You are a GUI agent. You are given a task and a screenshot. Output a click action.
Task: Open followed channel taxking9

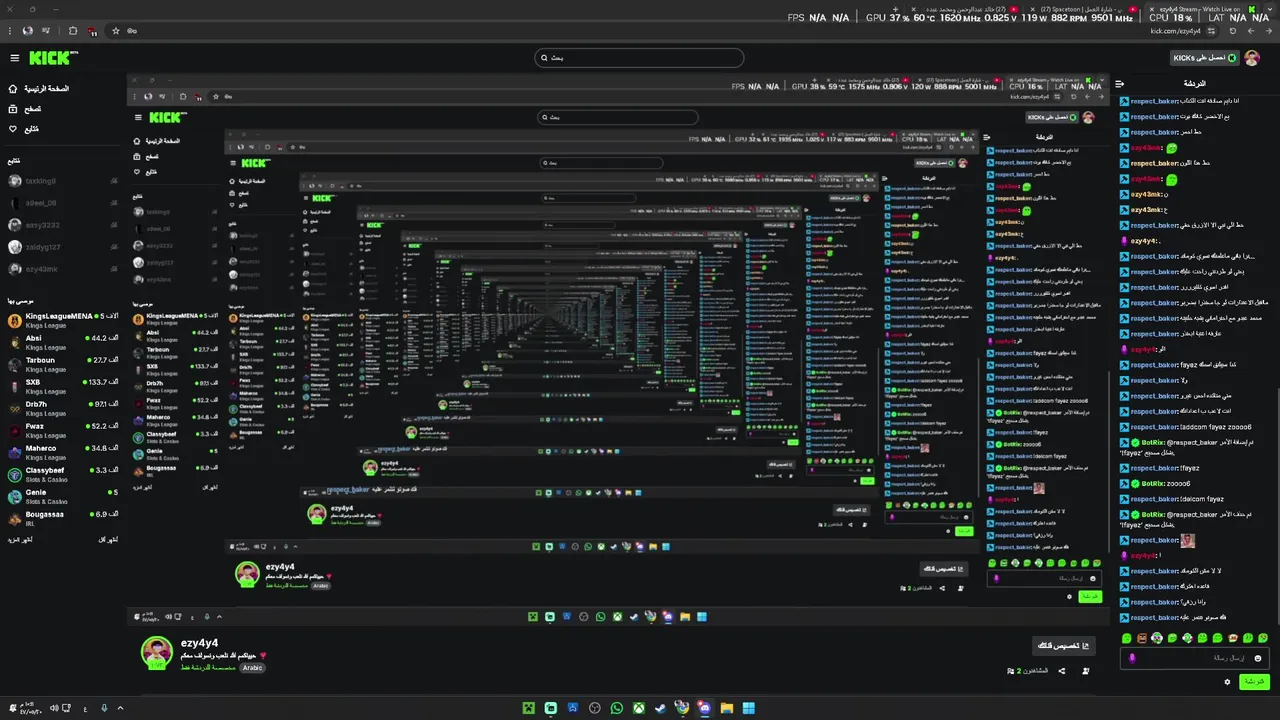pyautogui.click(x=62, y=181)
